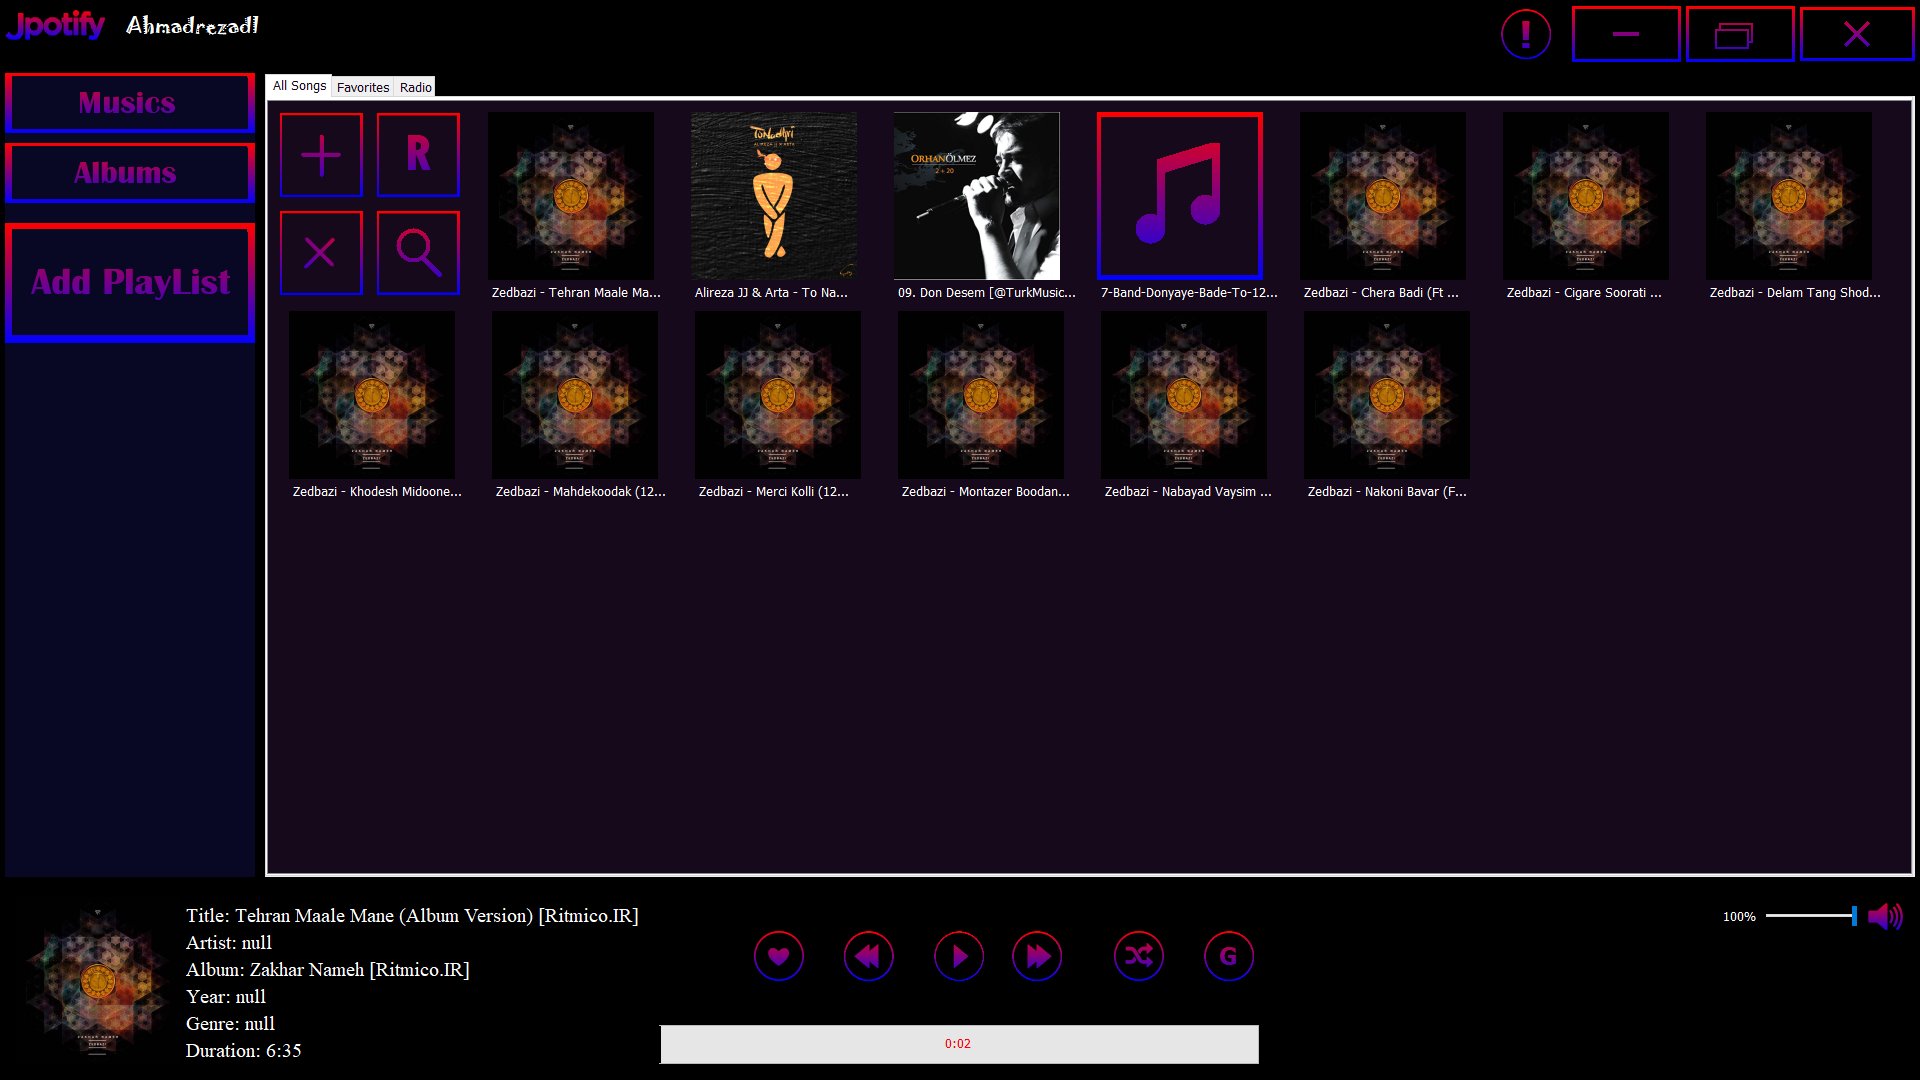Mute using the speaker volume icon

point(1886,916)
